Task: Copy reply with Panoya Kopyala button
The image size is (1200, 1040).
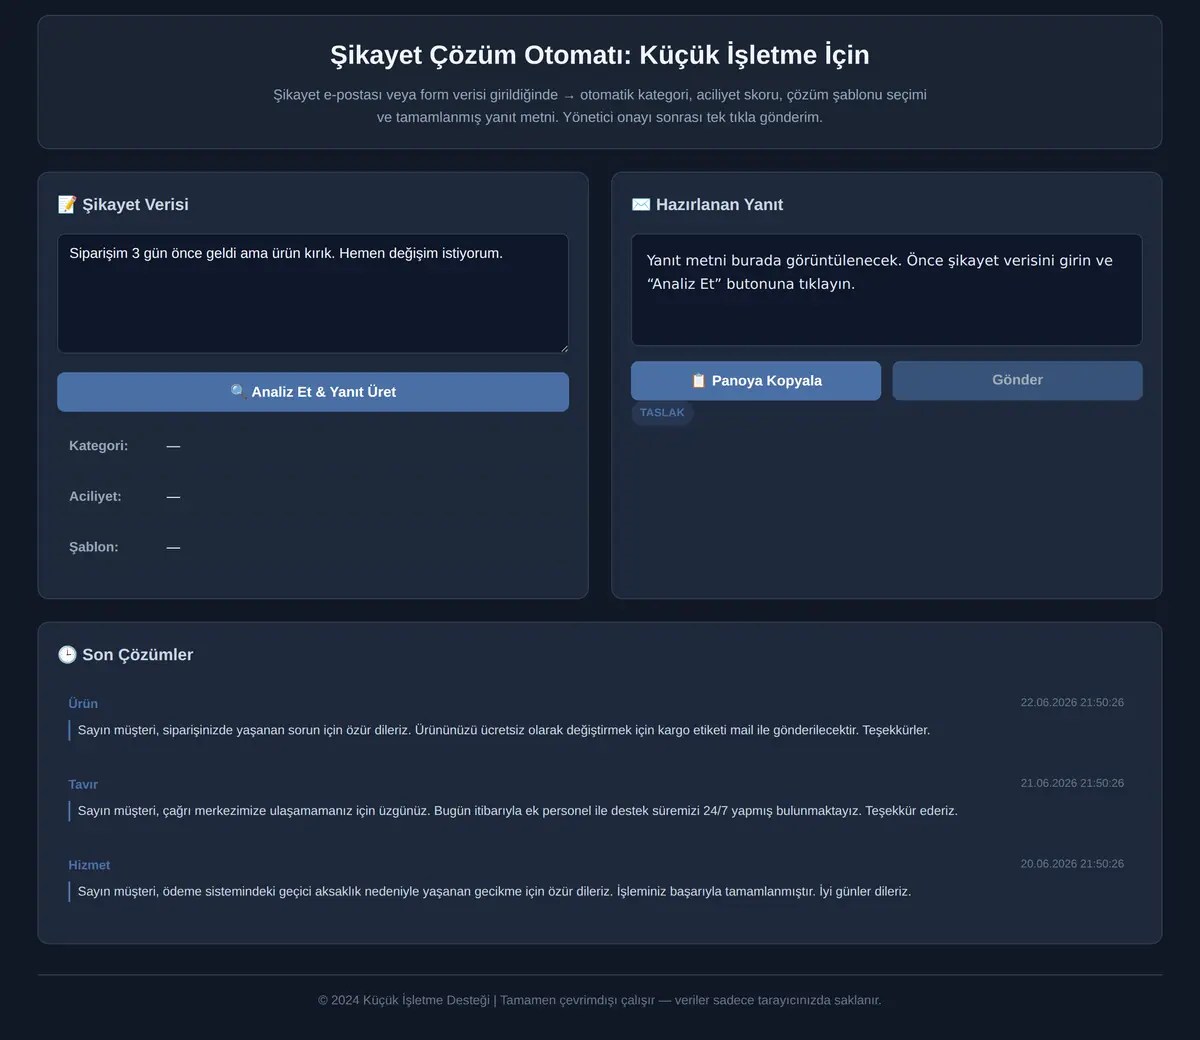Action: 756,381
